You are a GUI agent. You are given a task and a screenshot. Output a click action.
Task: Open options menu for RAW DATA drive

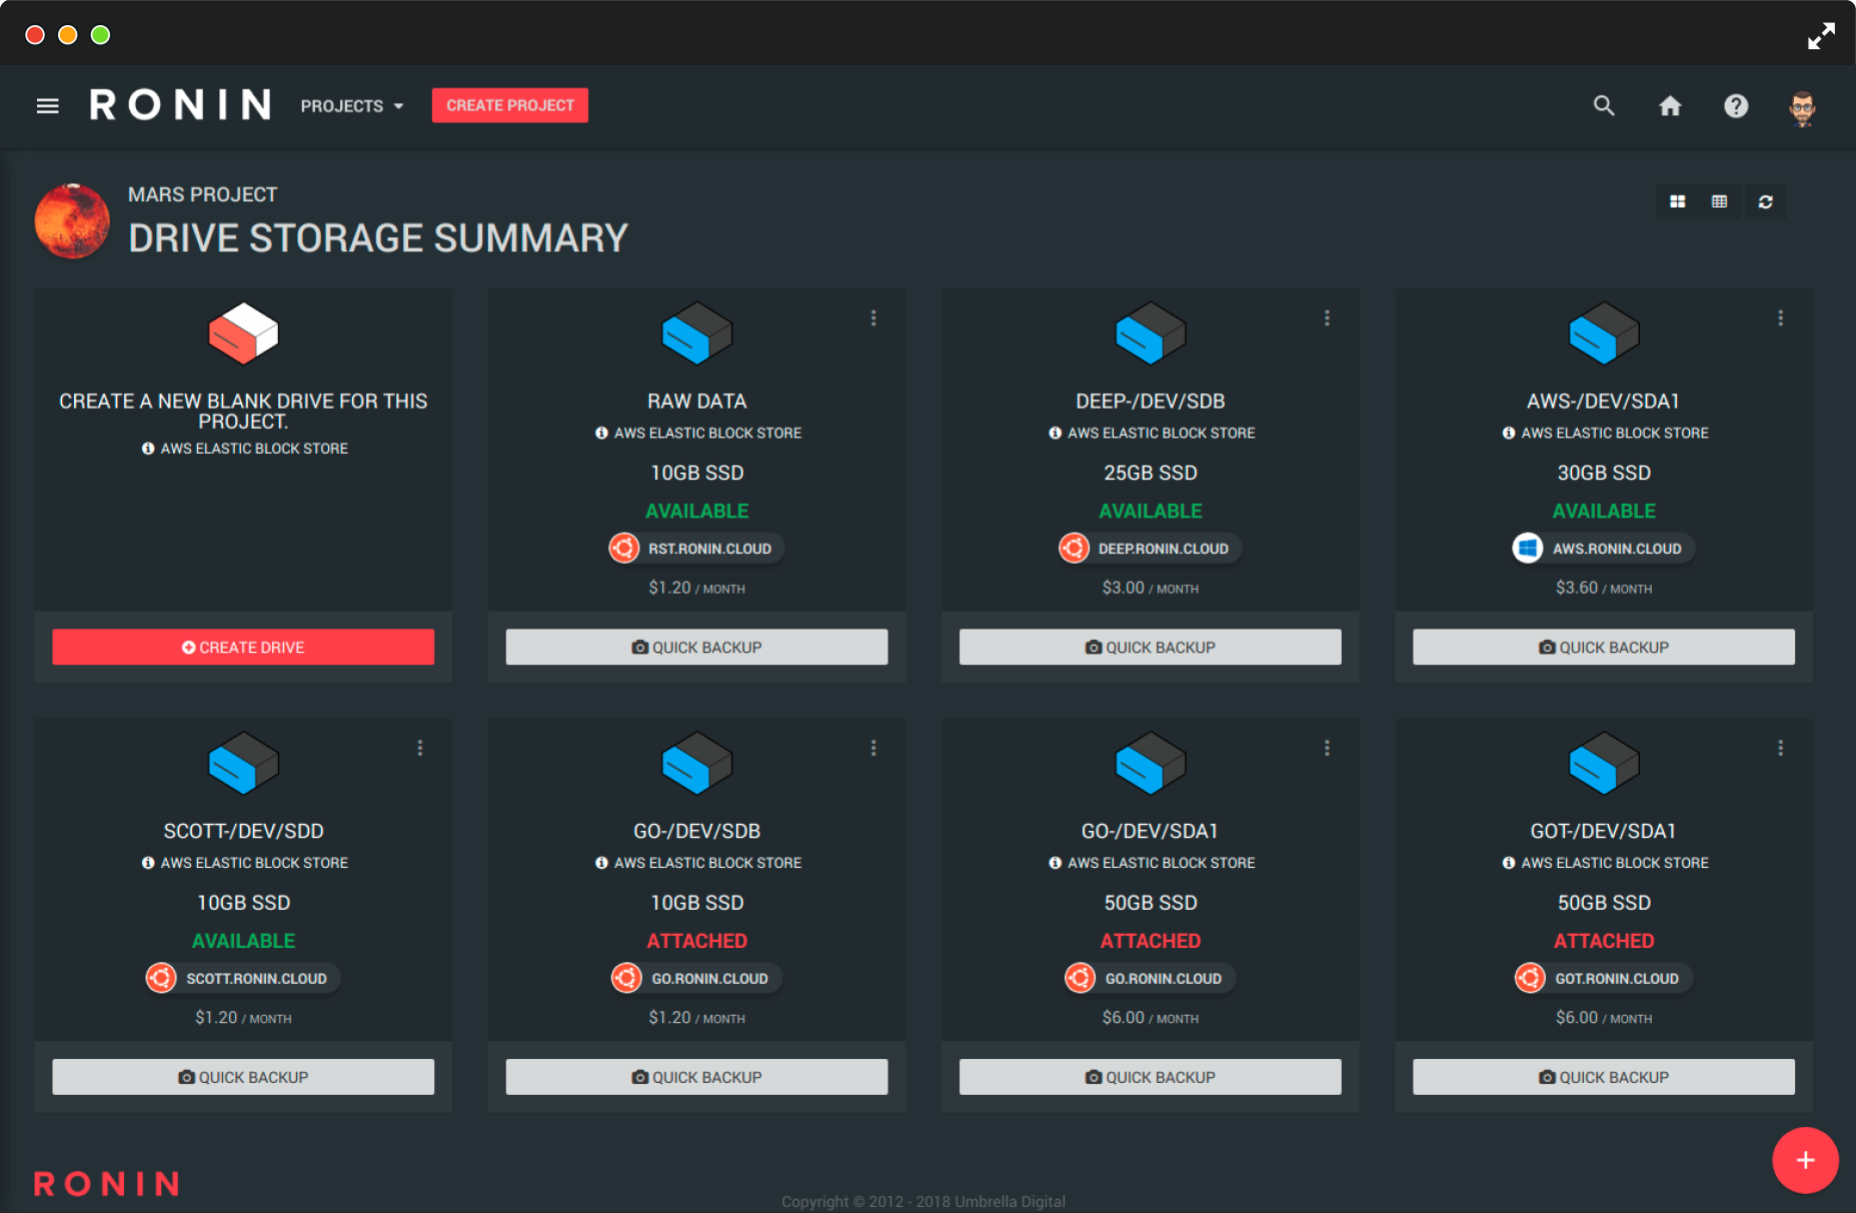click(873, 318)
